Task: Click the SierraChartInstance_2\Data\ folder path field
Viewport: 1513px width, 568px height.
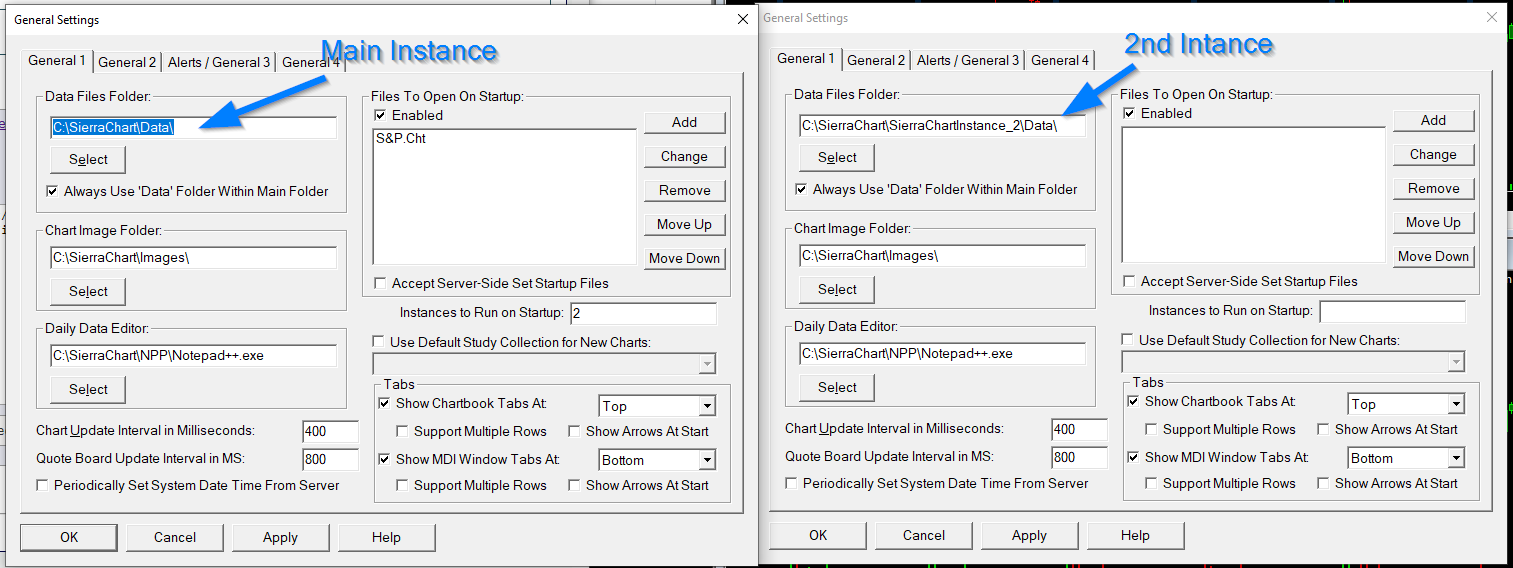Action: click(941, 126)
